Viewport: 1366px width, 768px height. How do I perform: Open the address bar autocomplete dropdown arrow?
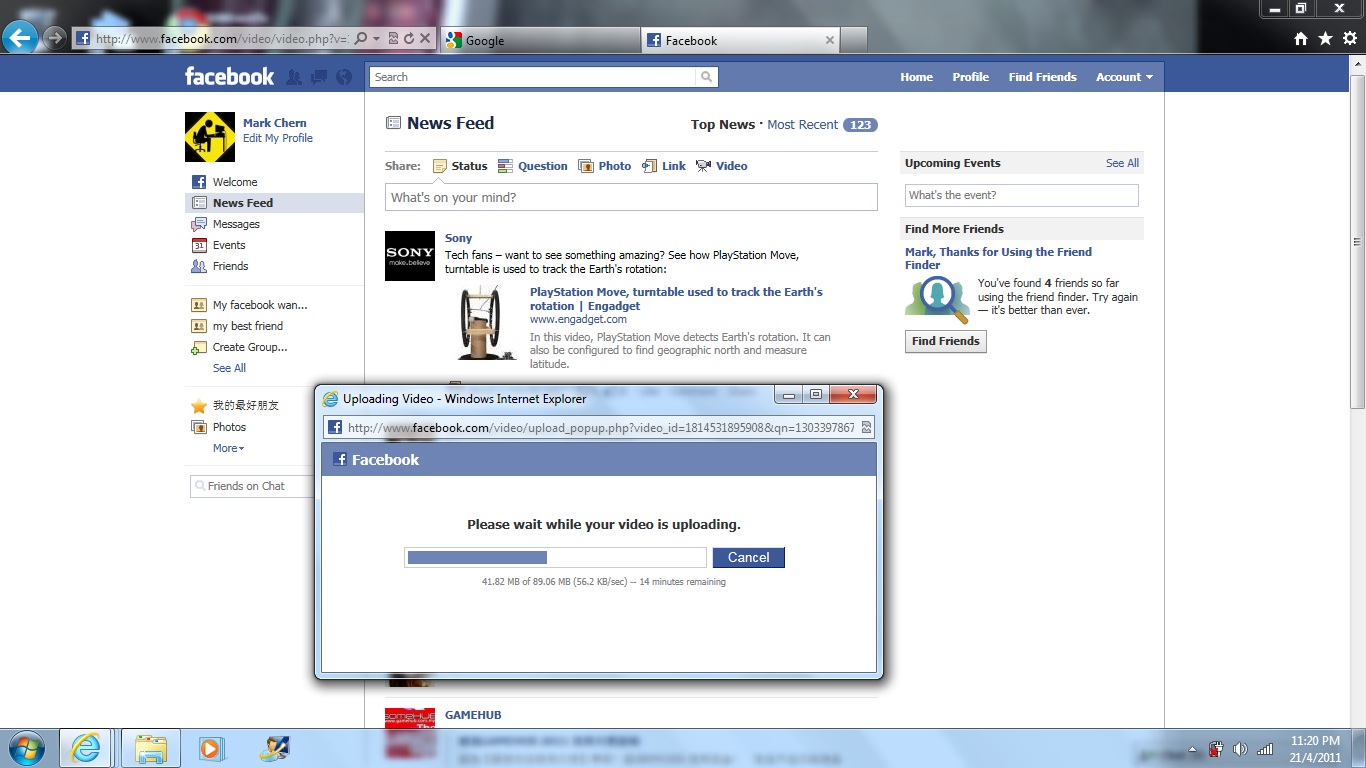376,39
